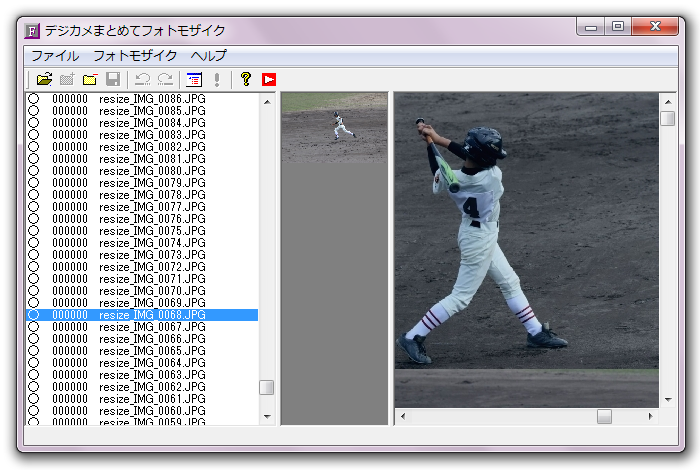This screenshot has width=700, height=470.
Task: Toggle circle marker for resize_IMG_0086.JPG
Action: [33, 99]
